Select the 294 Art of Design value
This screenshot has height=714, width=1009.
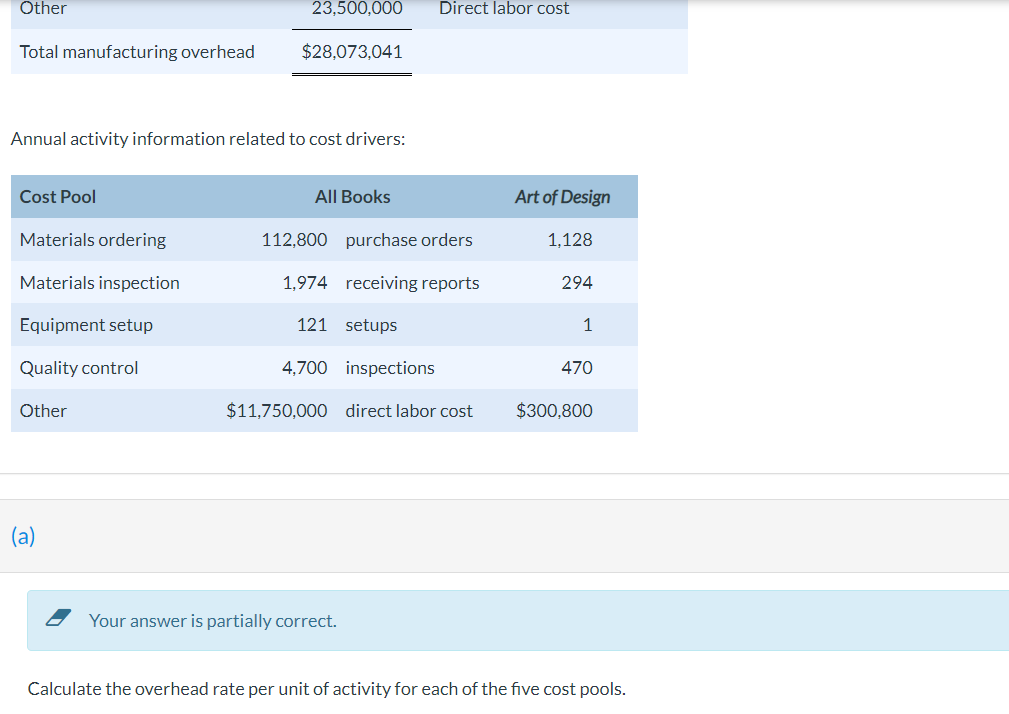click(x=577, y=283)
